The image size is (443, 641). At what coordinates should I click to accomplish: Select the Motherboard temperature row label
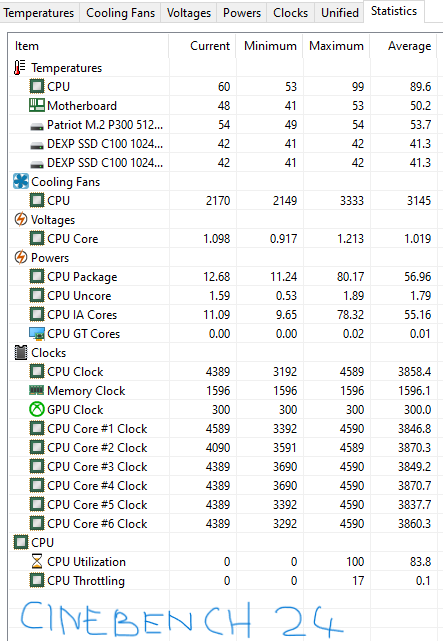point(82,105)
